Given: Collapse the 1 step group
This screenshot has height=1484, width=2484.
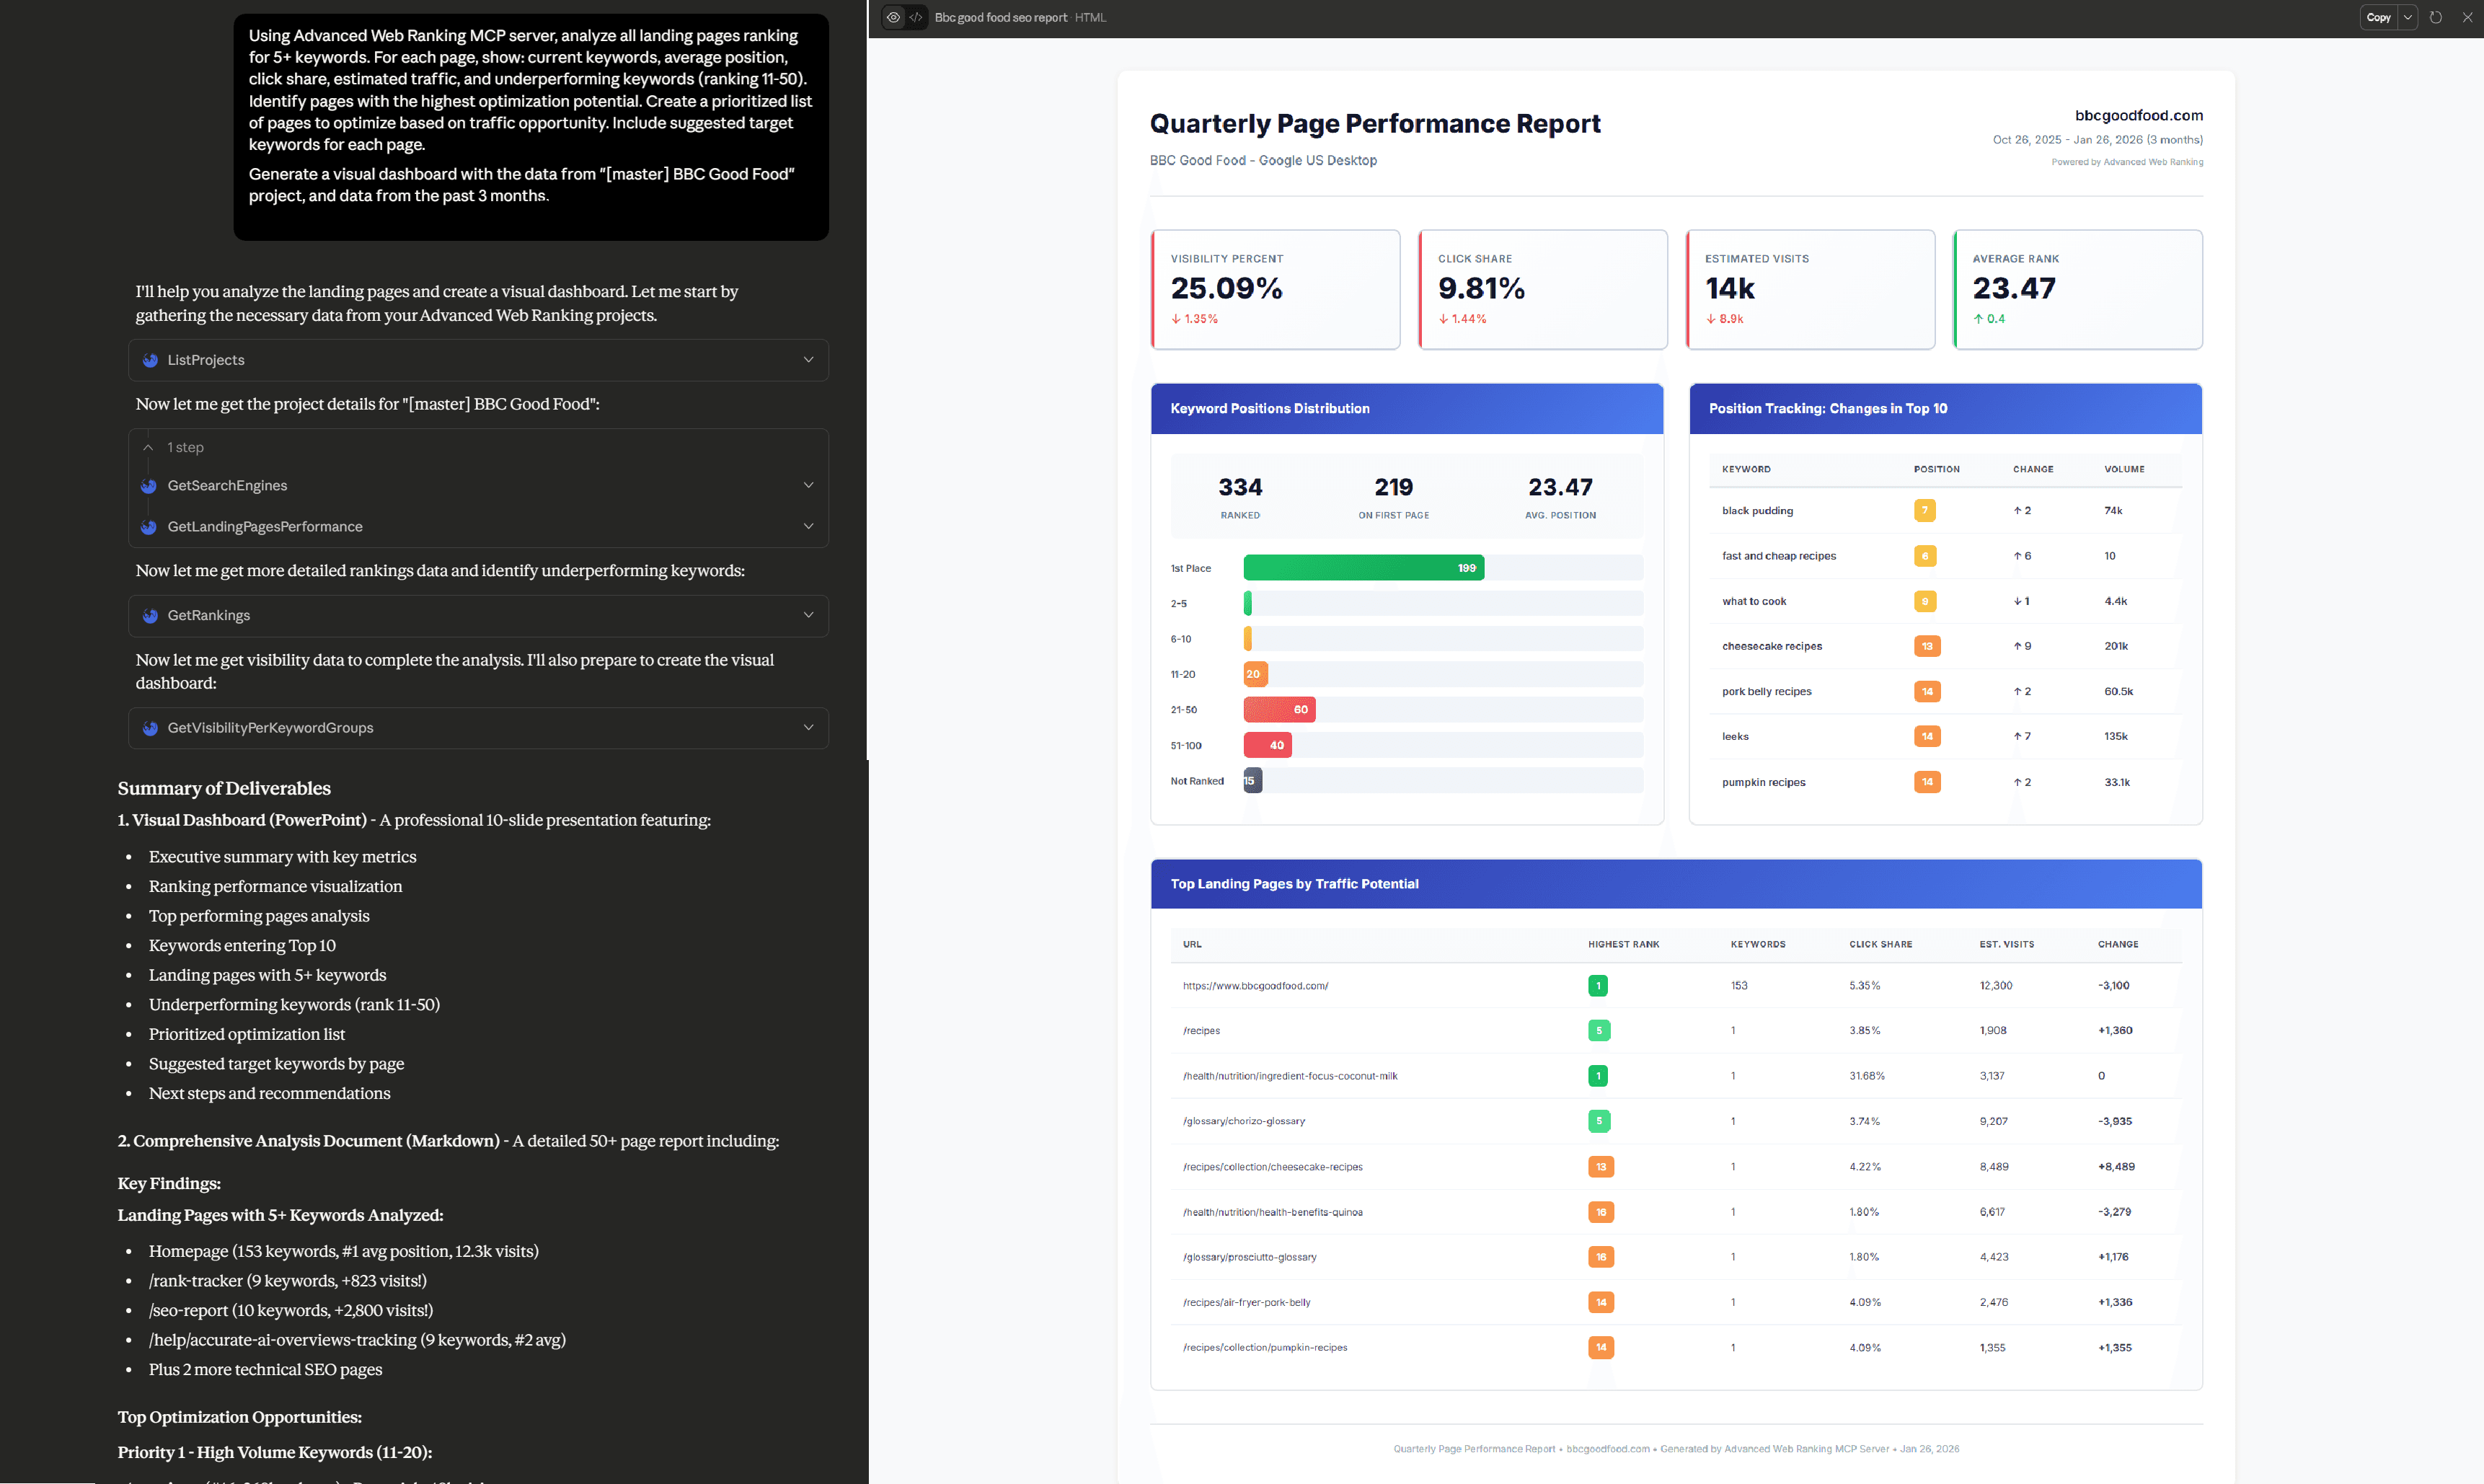Looking at the screenshot, I should pos(148,447).
